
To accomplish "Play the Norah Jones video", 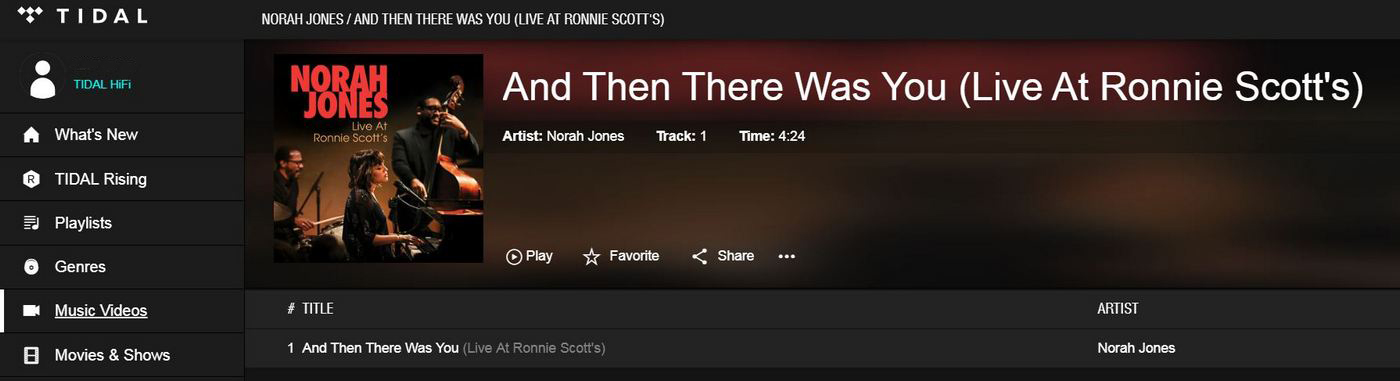I will (x=529, y=256).
